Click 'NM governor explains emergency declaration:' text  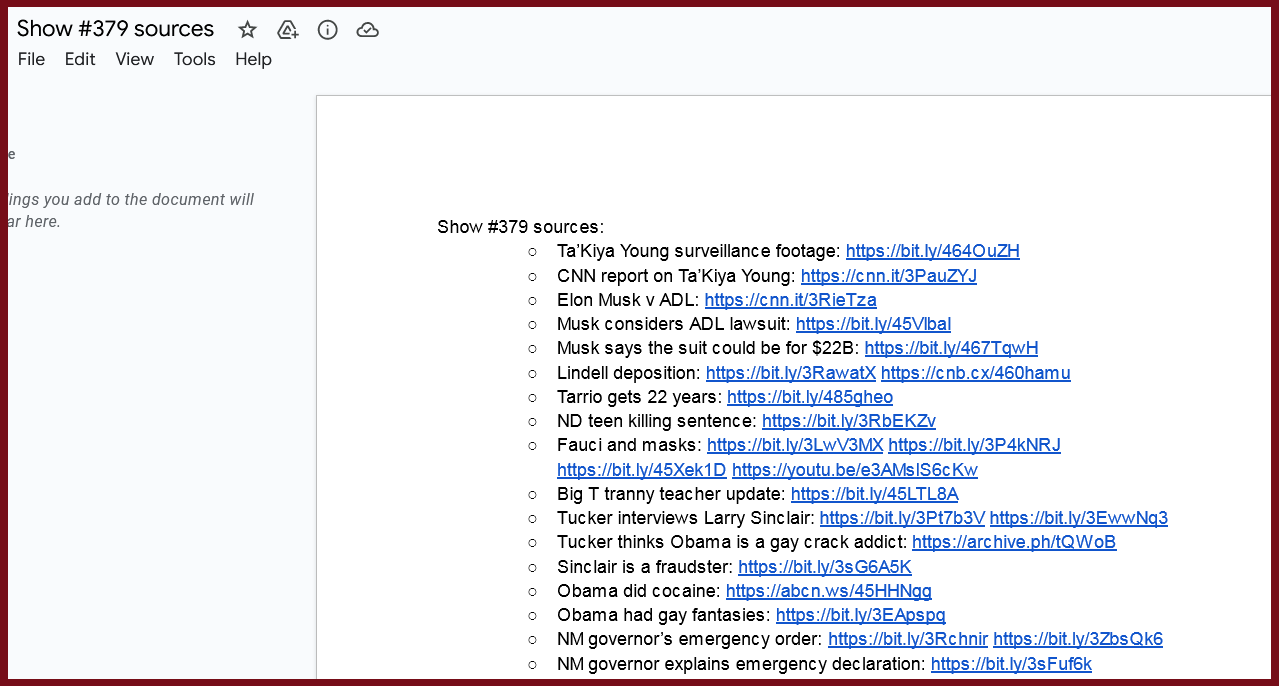[742, 664]
